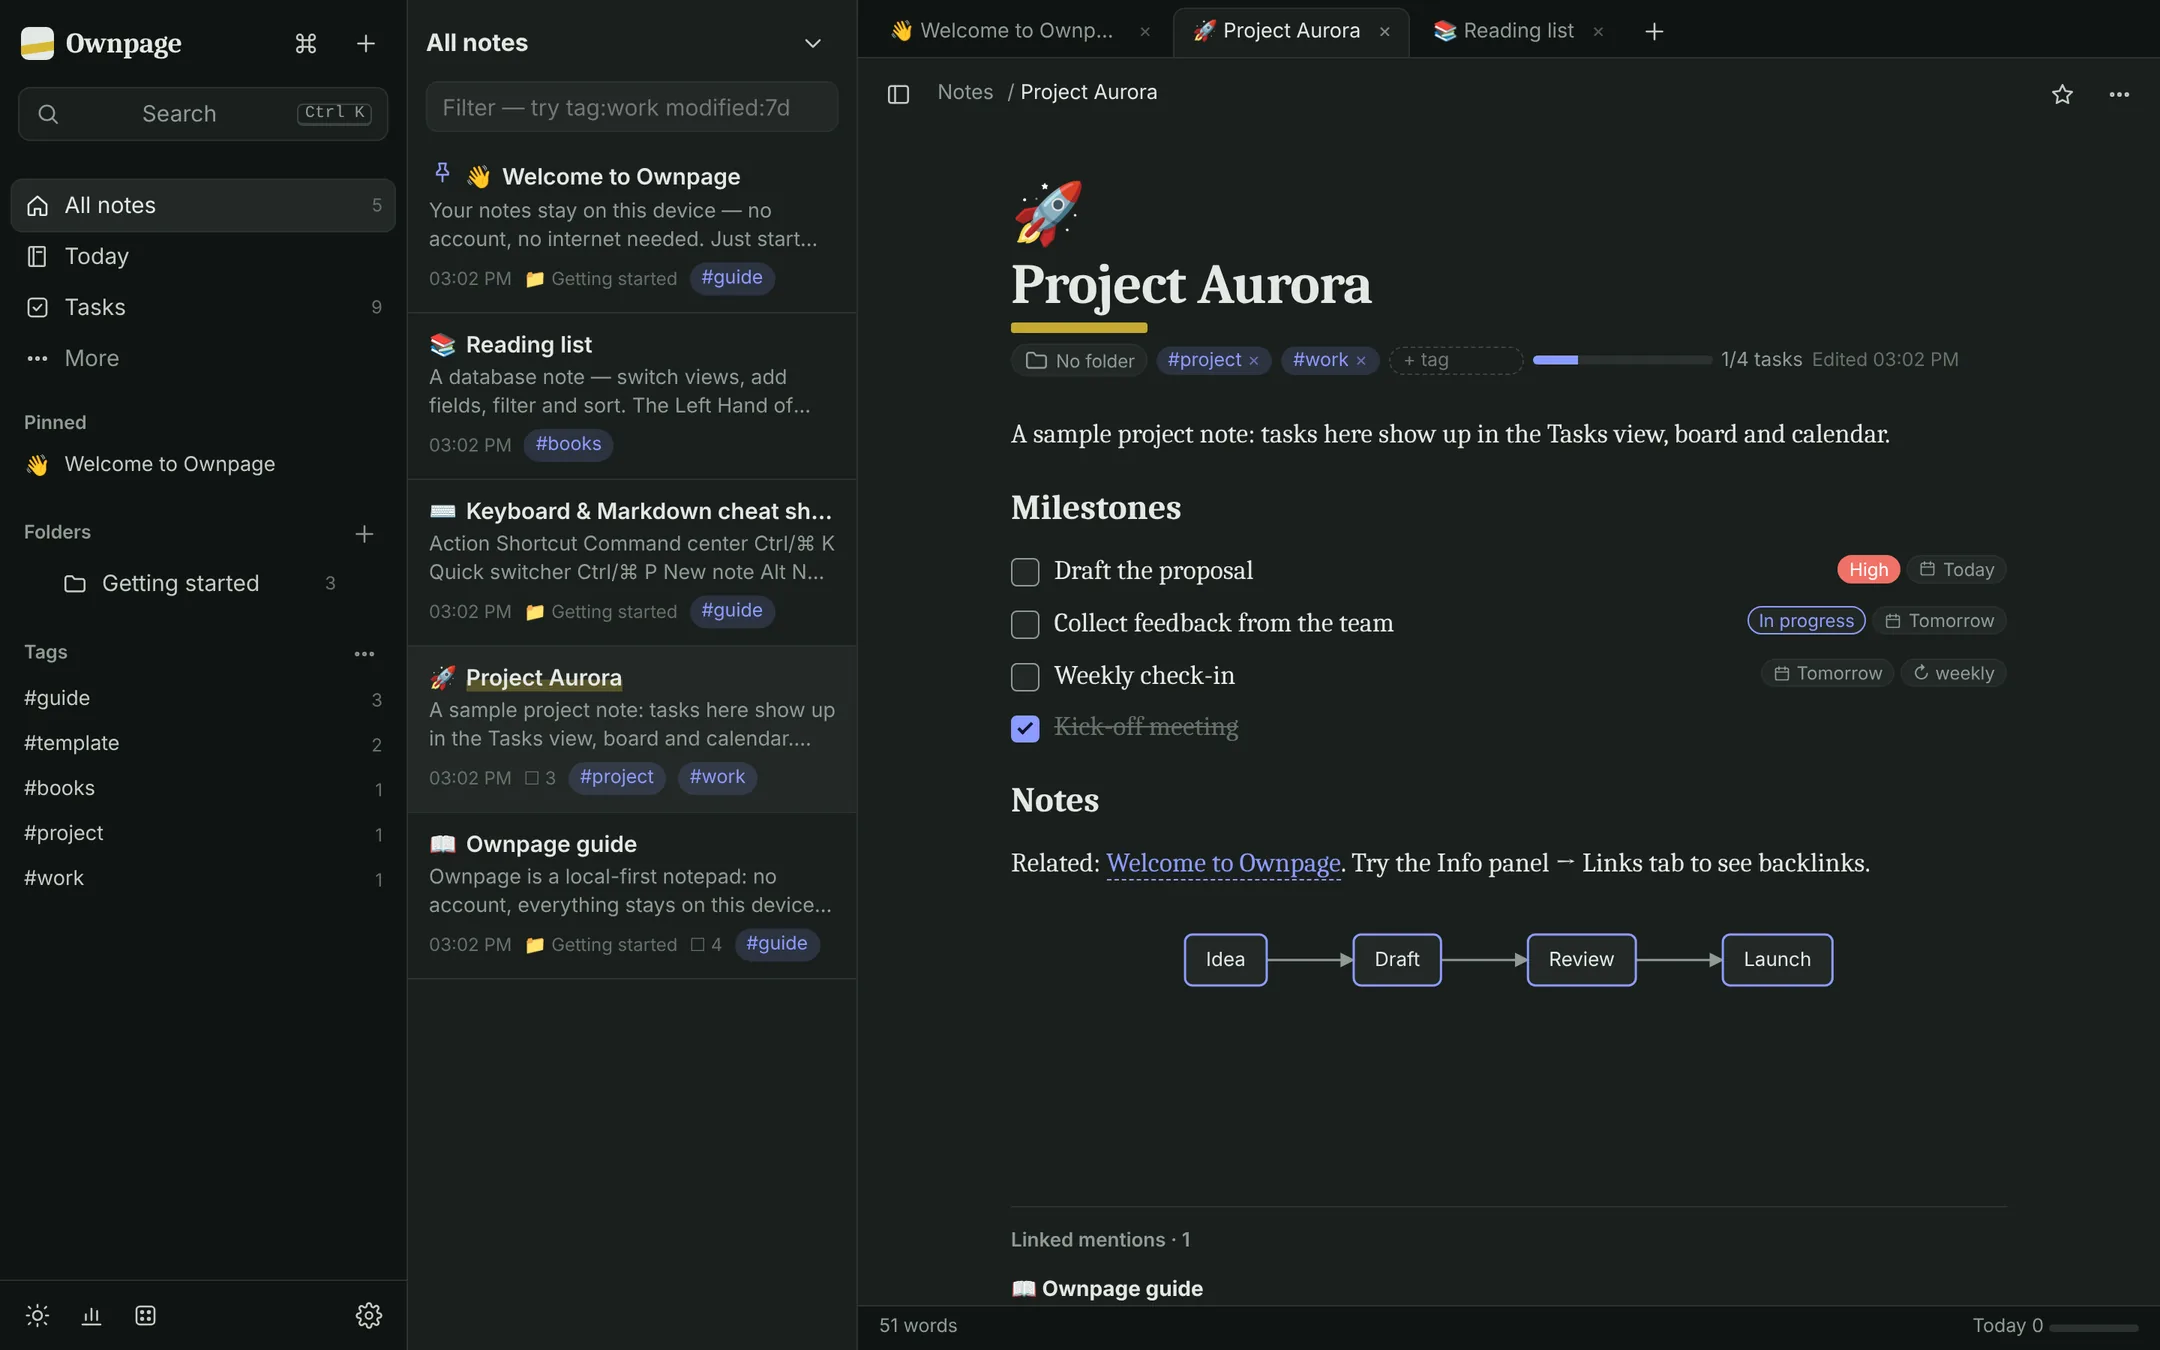2160x1350 pixels.
Task: Open the grid icon in the bottom sidebar
Action: click(x=145, y=1315)
